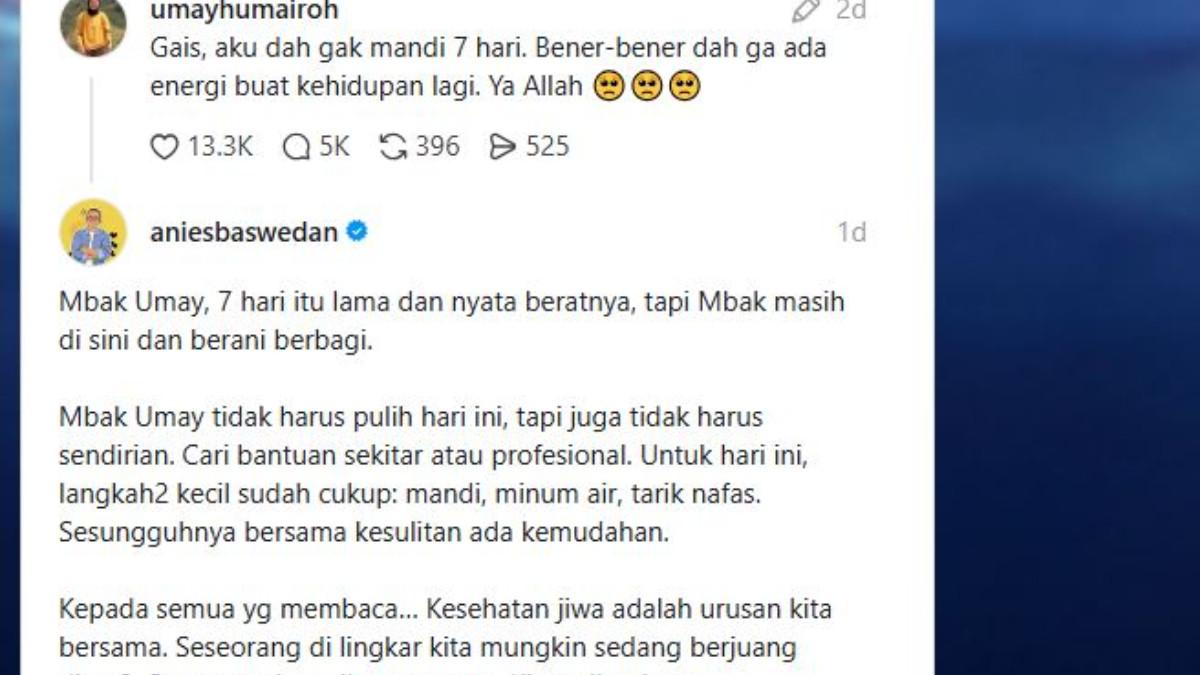Share the post via paper plane icon
1200x675 pixels.
pos(502,147)
